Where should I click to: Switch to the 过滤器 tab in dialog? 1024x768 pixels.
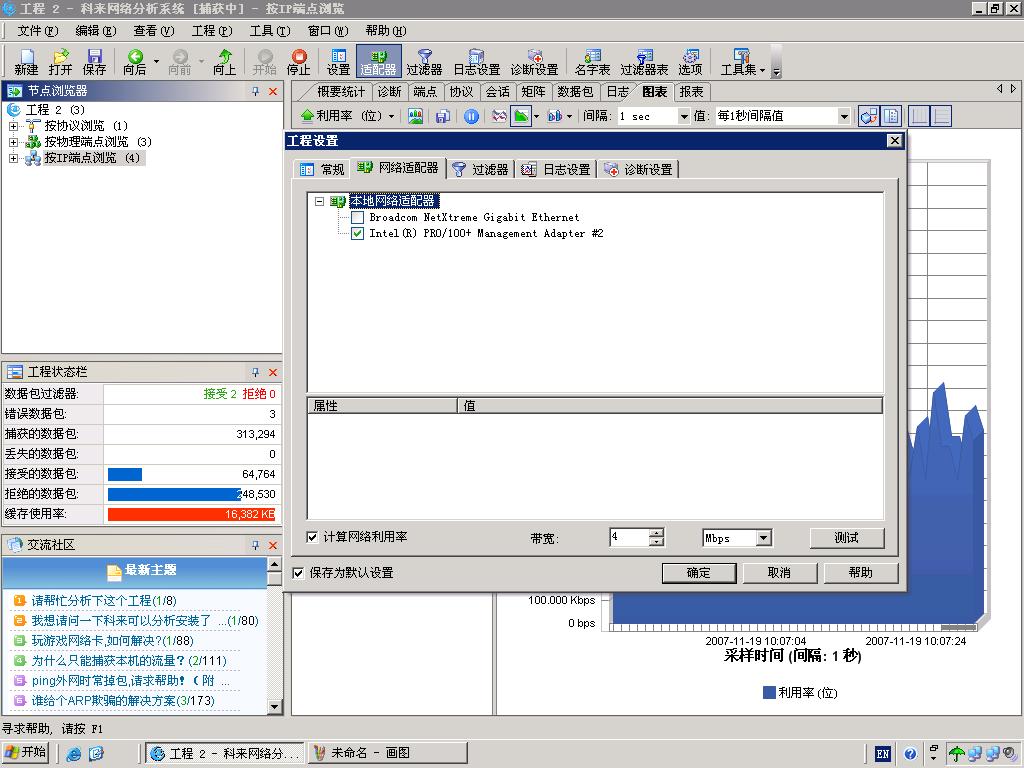(x=480, y=169)
